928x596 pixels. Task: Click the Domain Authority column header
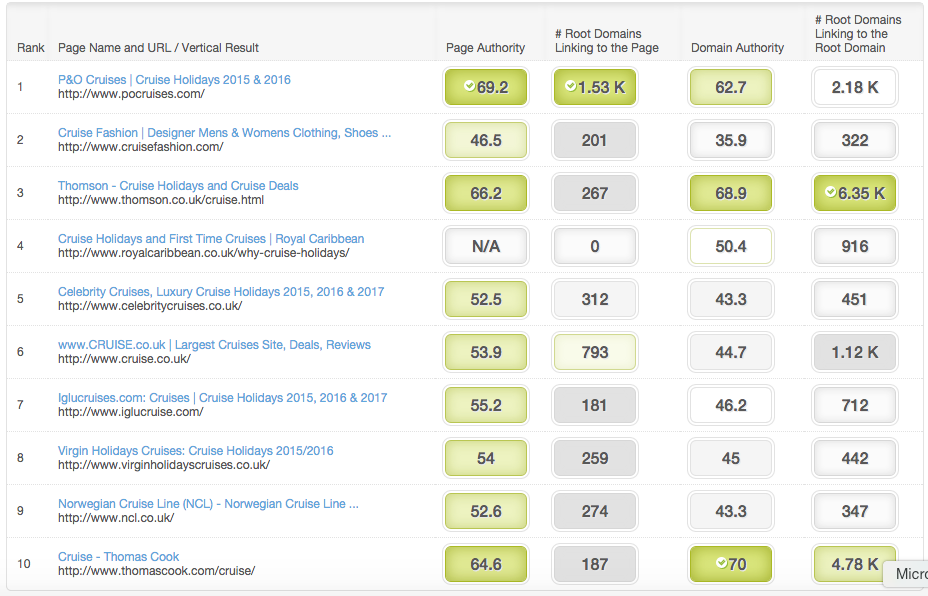point(737,48)
